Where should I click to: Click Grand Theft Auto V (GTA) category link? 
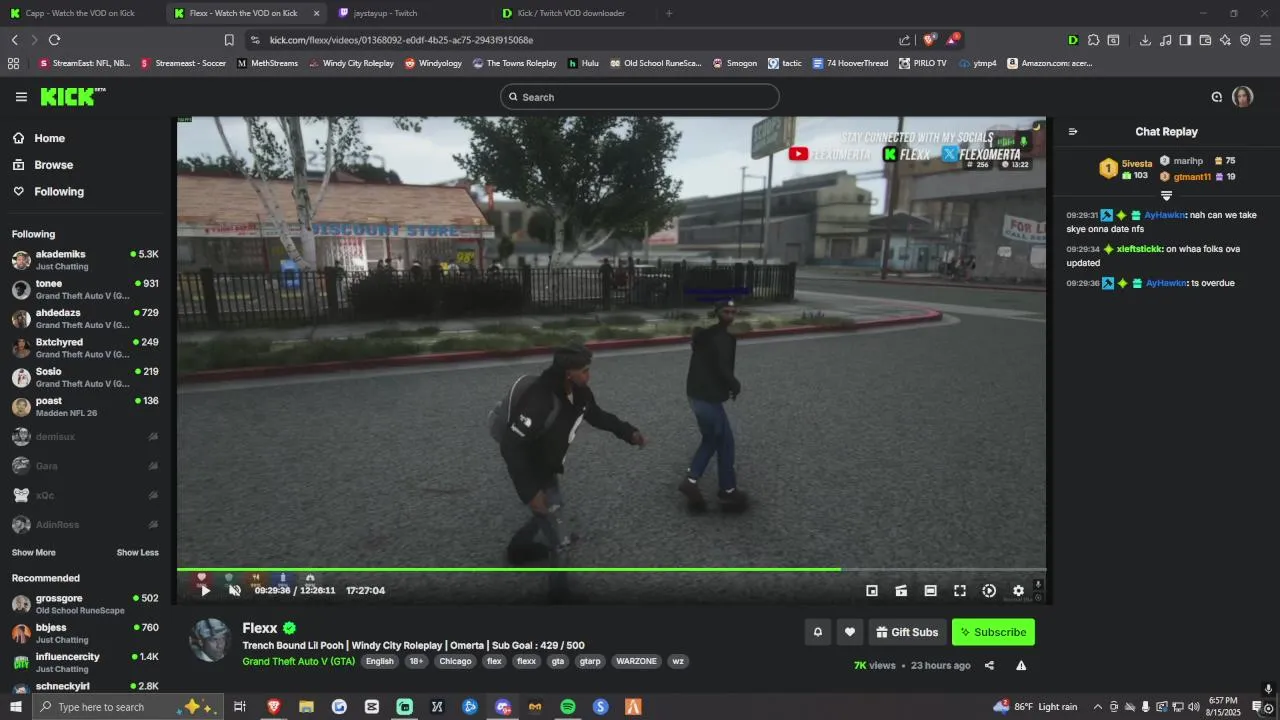298,662
